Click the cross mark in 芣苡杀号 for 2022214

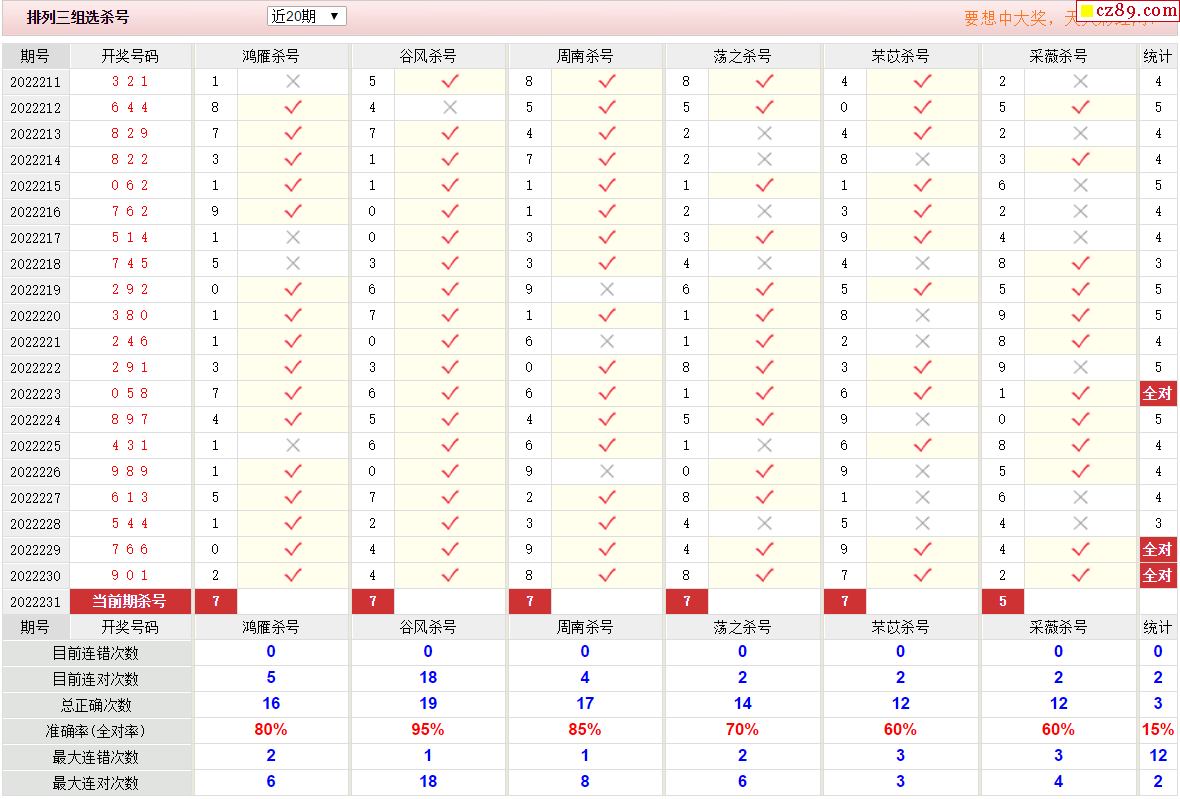click(923, 159)
